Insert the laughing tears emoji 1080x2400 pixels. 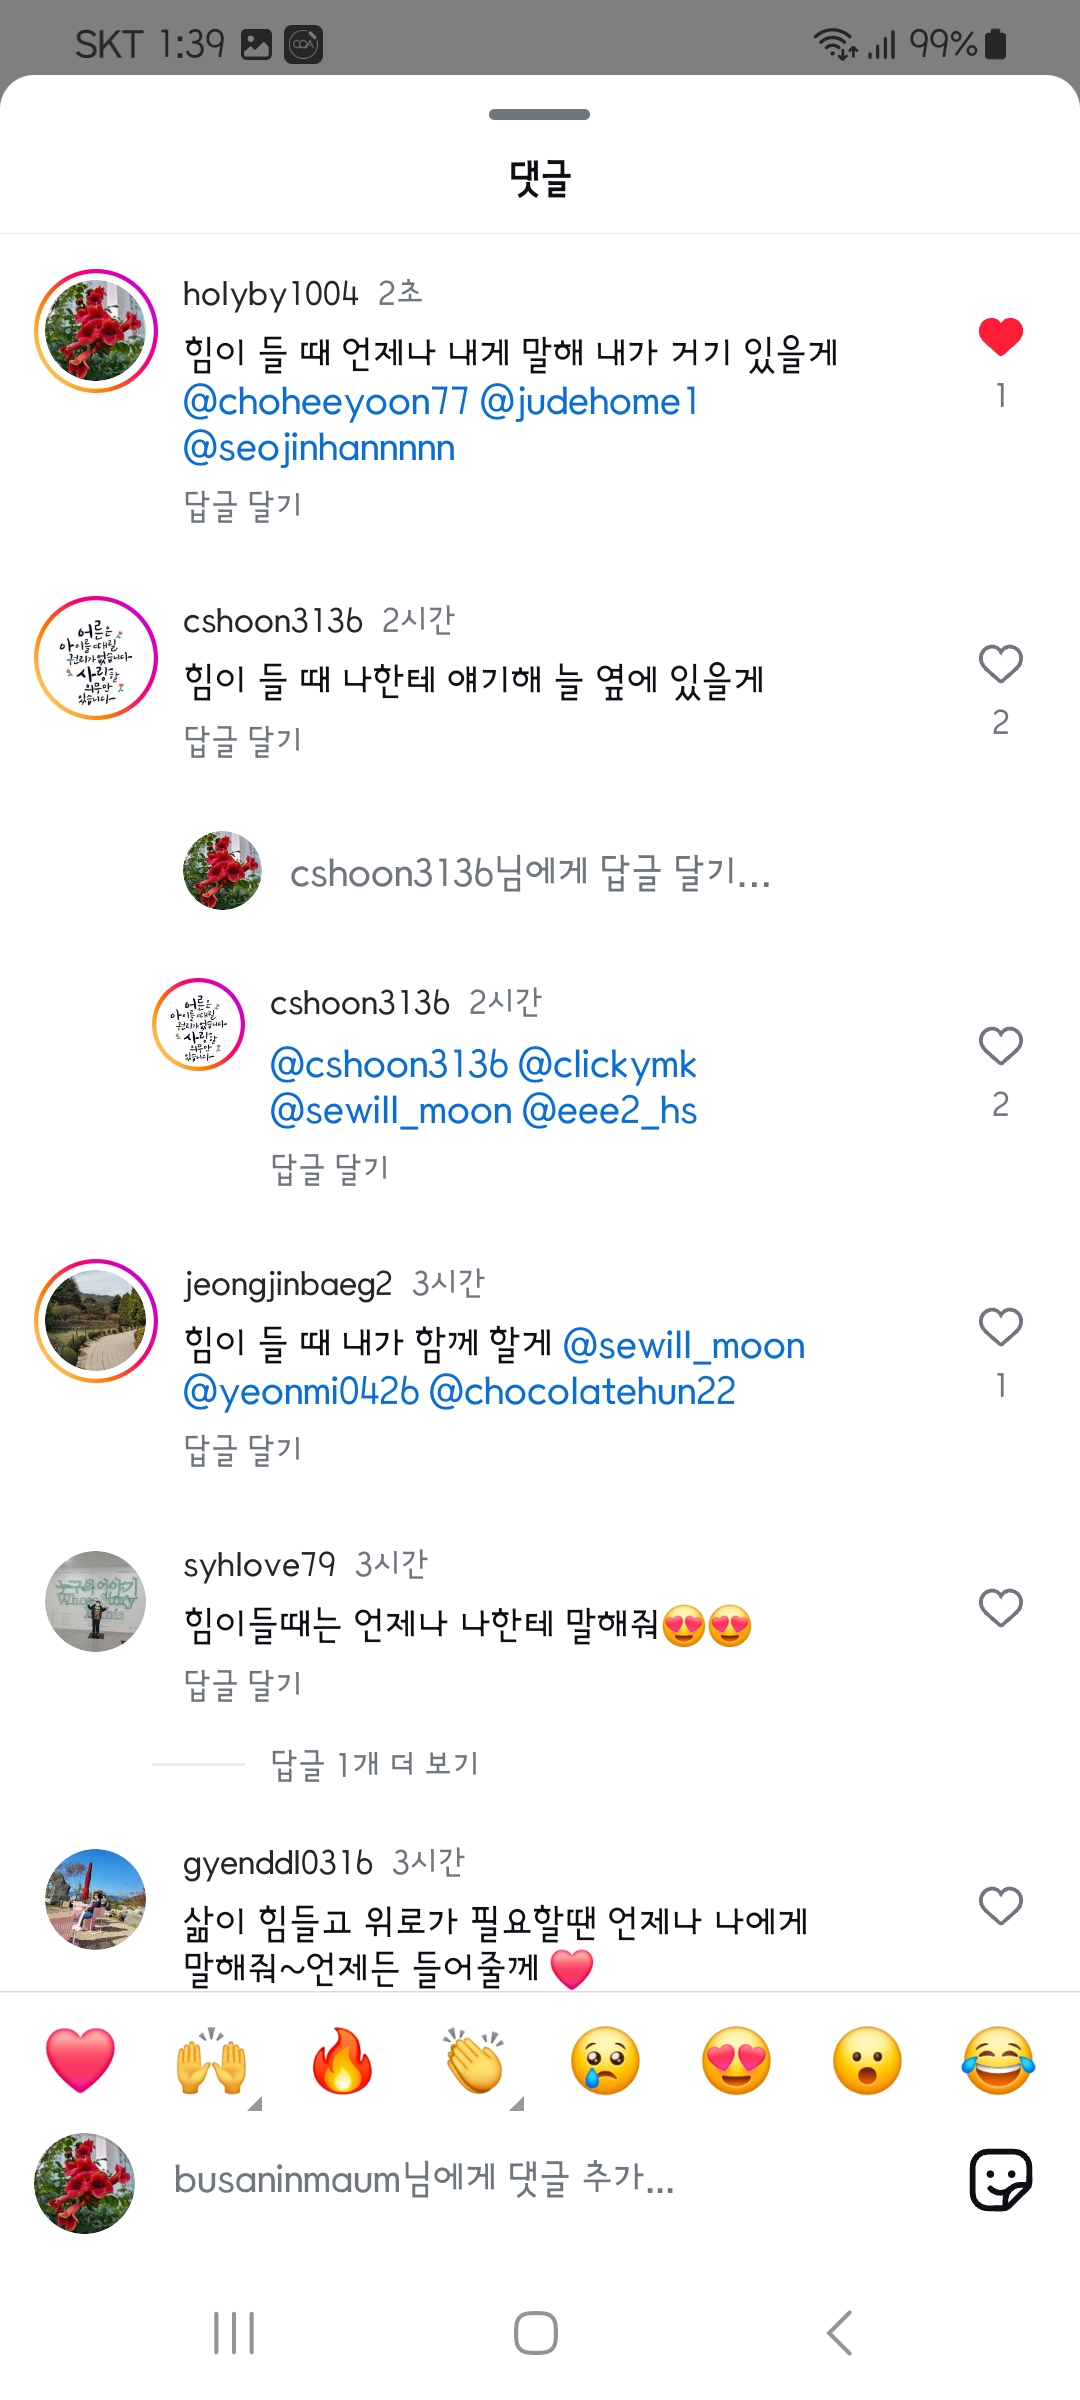click(x=998, y=2061)
